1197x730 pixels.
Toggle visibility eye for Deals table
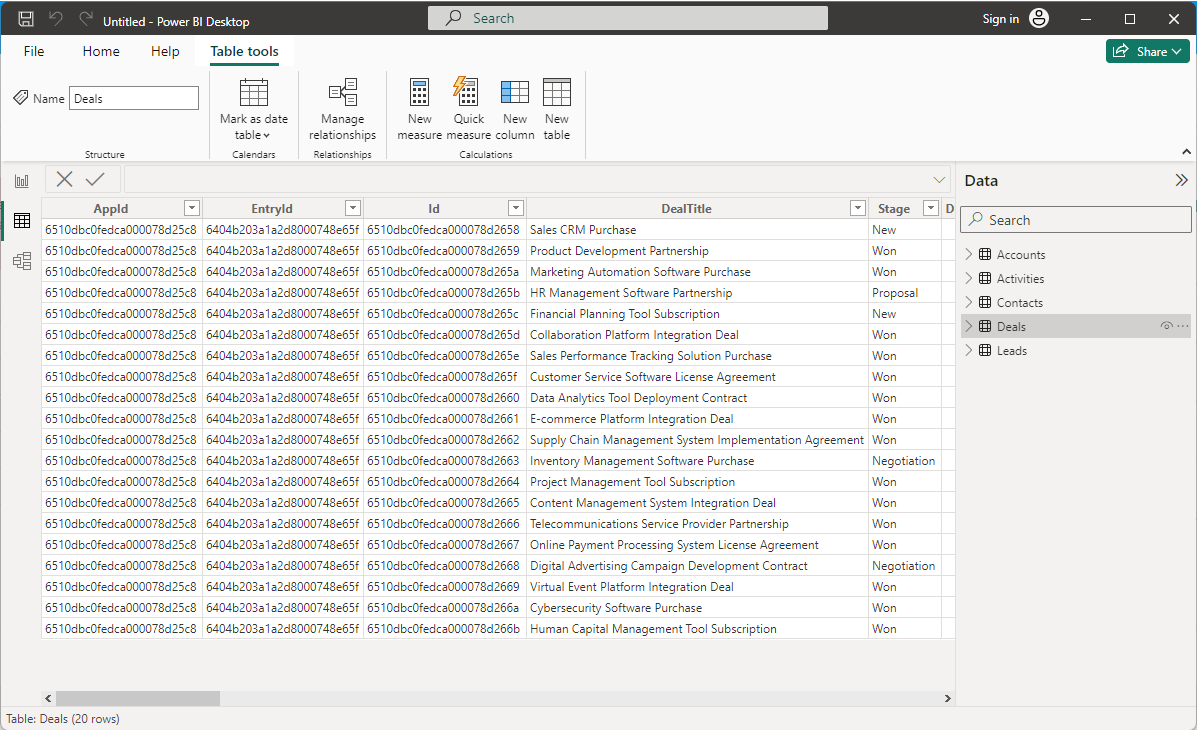1166,327
